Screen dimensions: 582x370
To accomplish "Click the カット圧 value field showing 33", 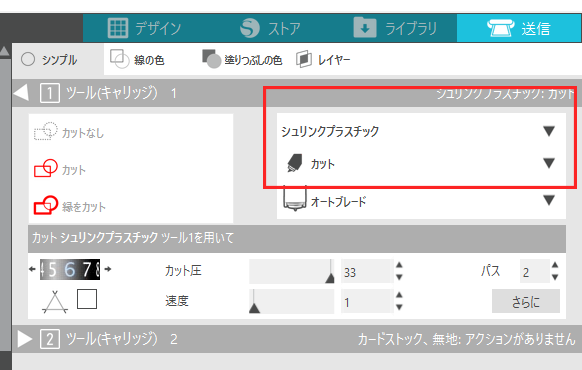I will [366, 272].
